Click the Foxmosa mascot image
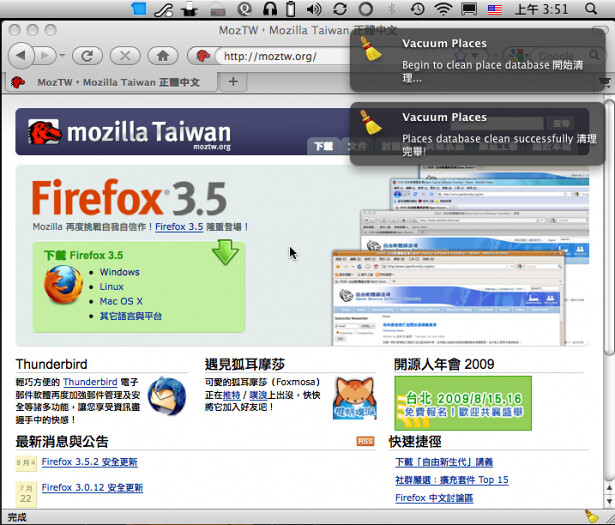615x525 pixels. point(354,397)
